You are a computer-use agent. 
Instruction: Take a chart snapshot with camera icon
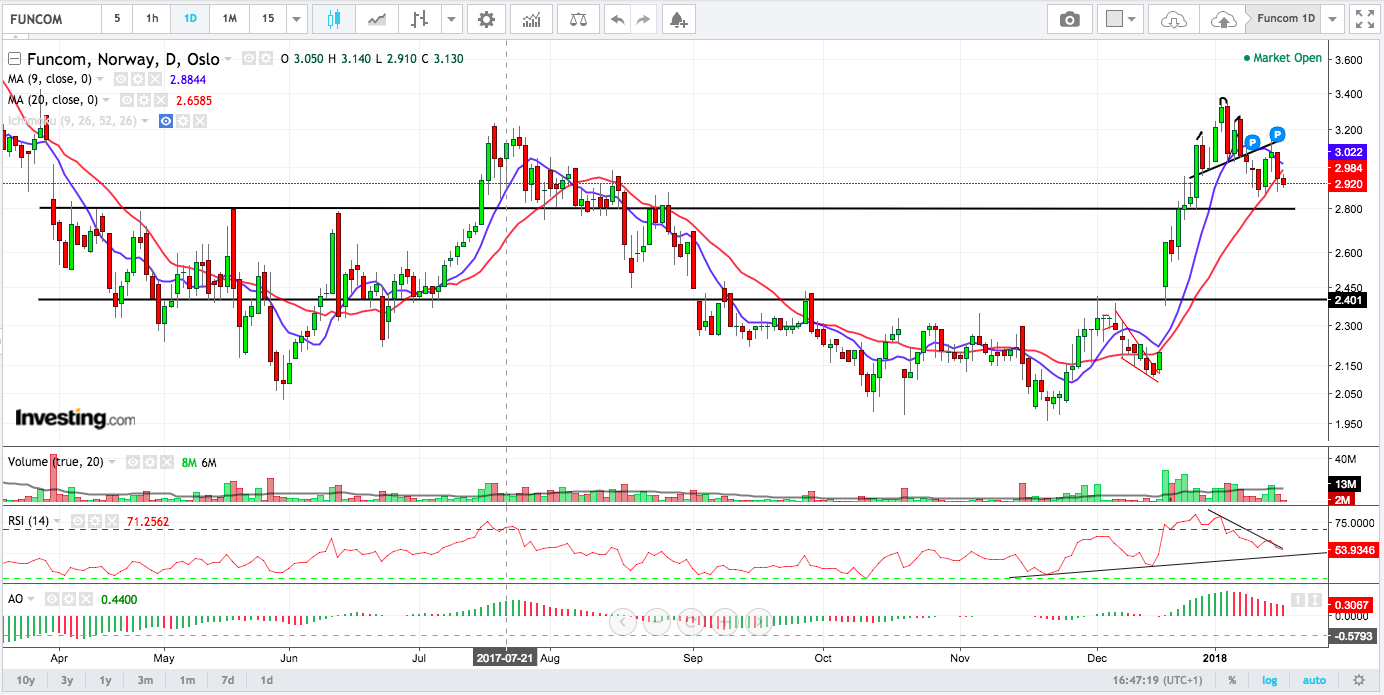pos(1070,19)
